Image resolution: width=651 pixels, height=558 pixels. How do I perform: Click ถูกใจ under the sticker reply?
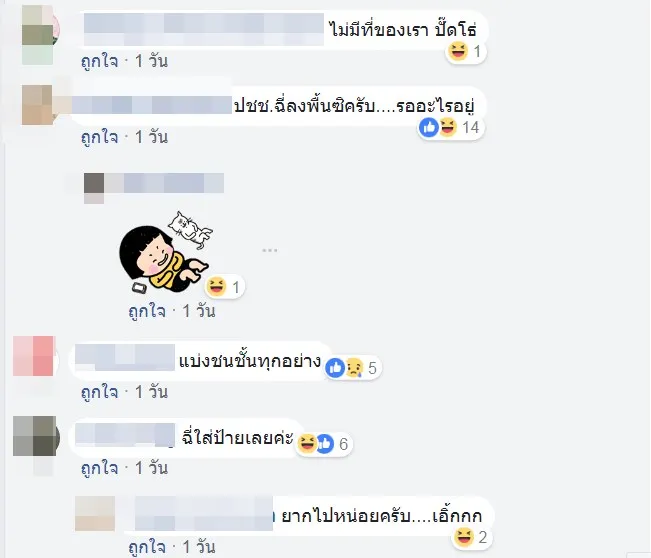tap(147, 311)
